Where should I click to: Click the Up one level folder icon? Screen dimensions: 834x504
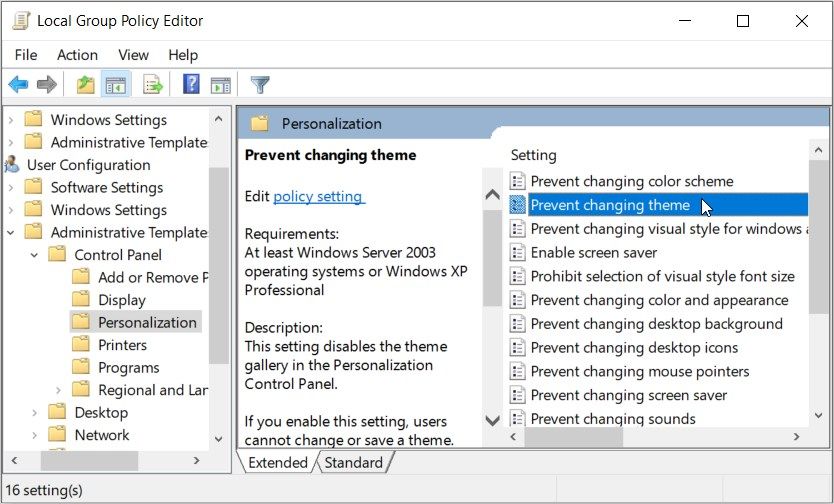click(x=85, y=84)
